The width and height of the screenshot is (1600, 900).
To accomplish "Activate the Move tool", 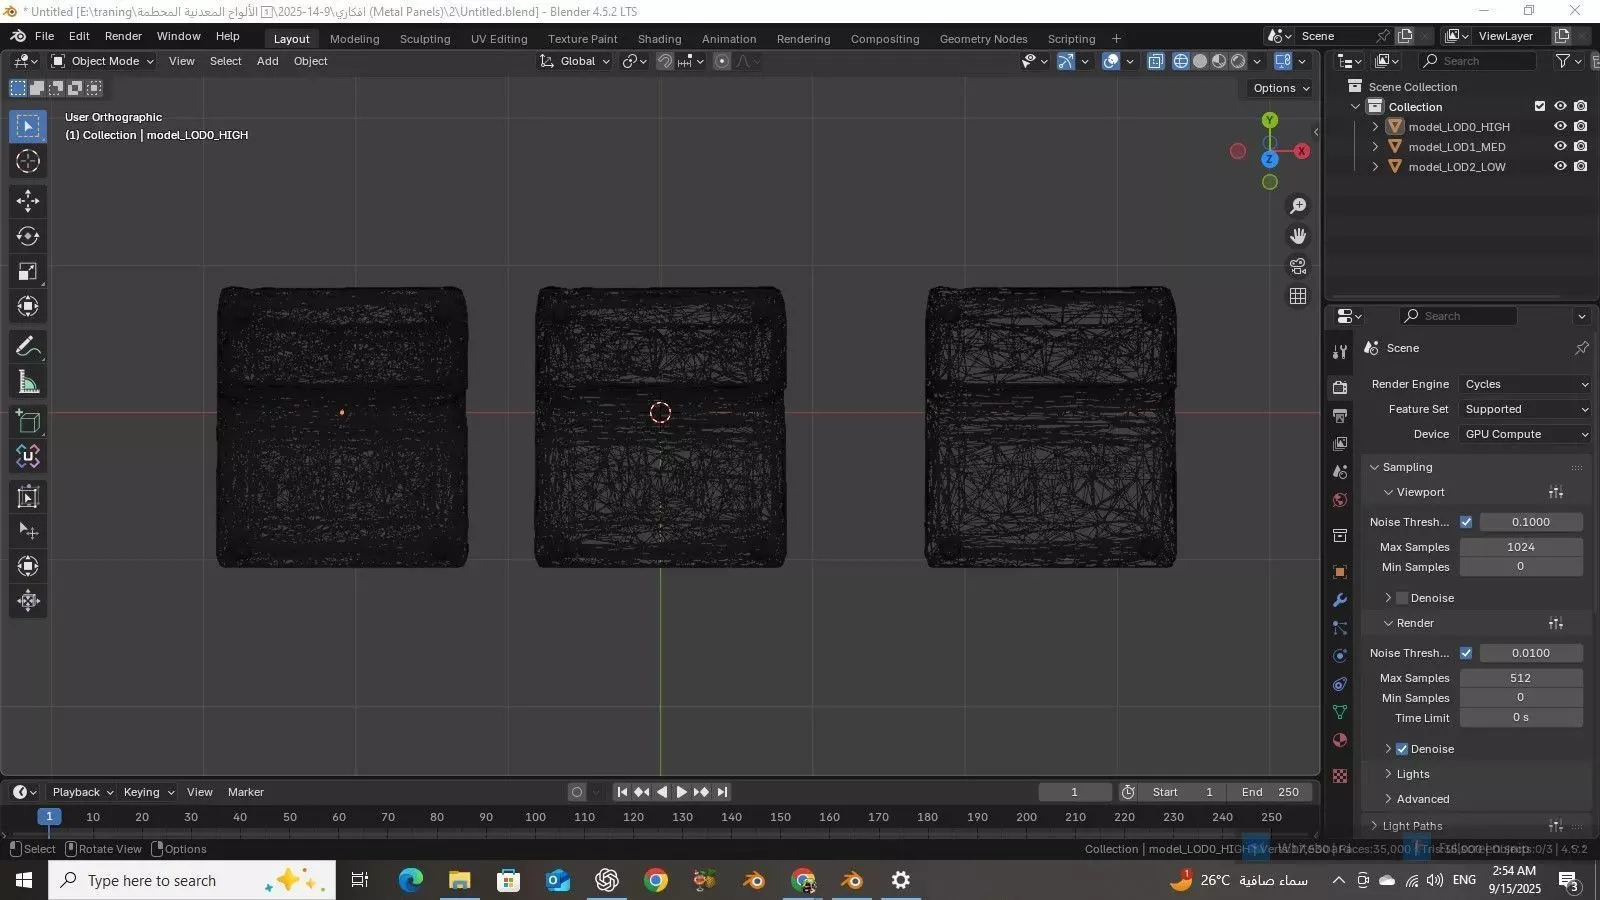I will tap(28, 201).
